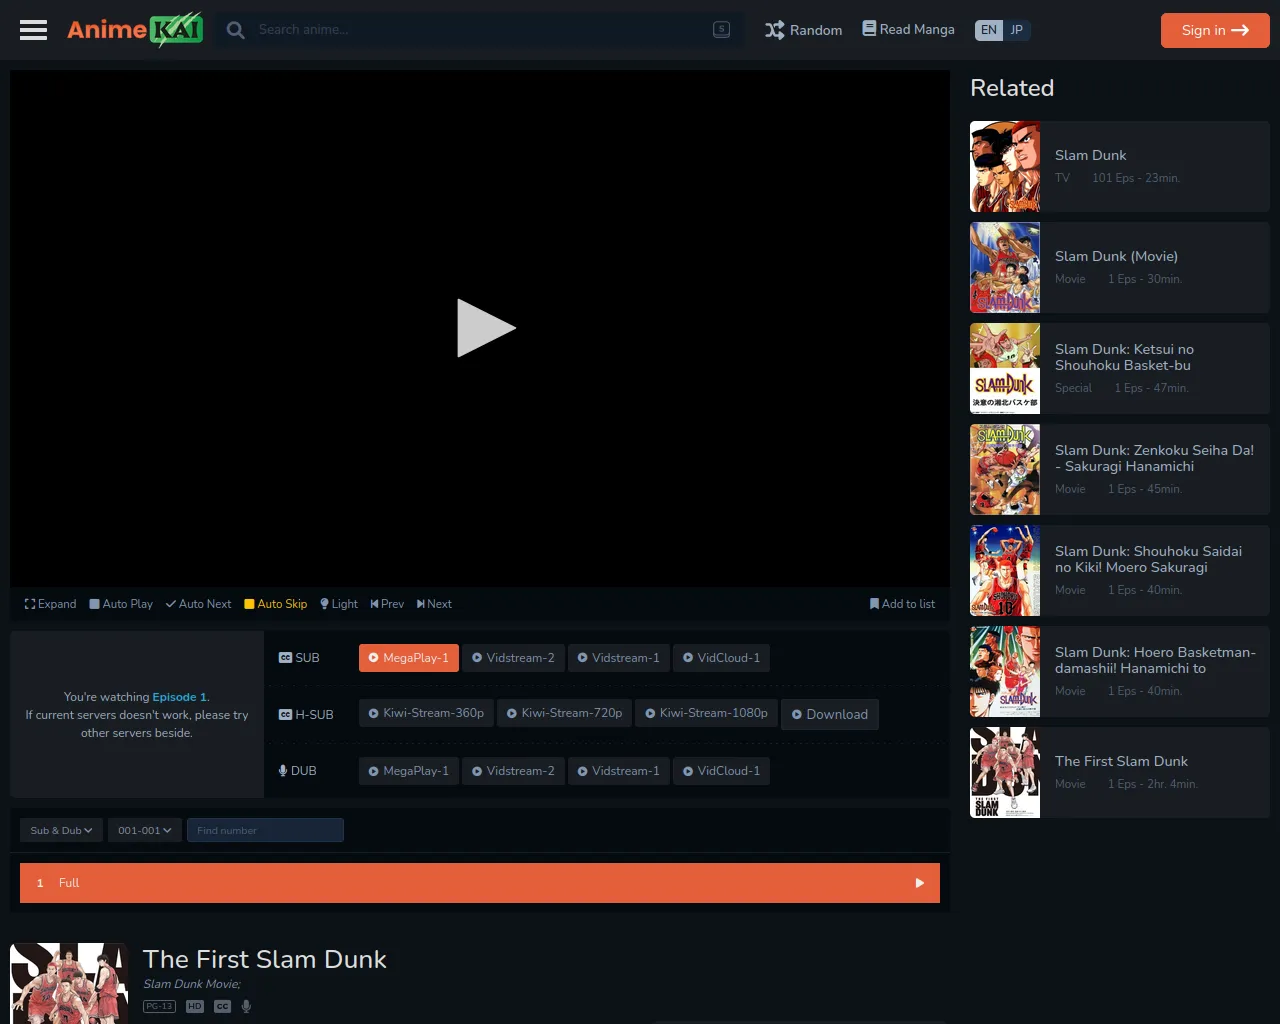1280x1024 pixels.
Task: Switch title language to JP
Action: [1017, 30]
